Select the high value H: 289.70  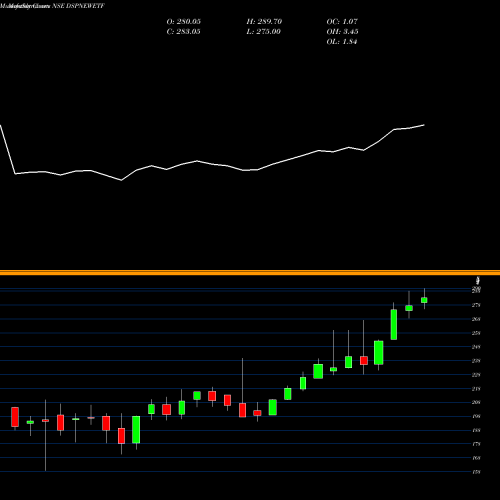pyautogui.click(x=264, y=22)
